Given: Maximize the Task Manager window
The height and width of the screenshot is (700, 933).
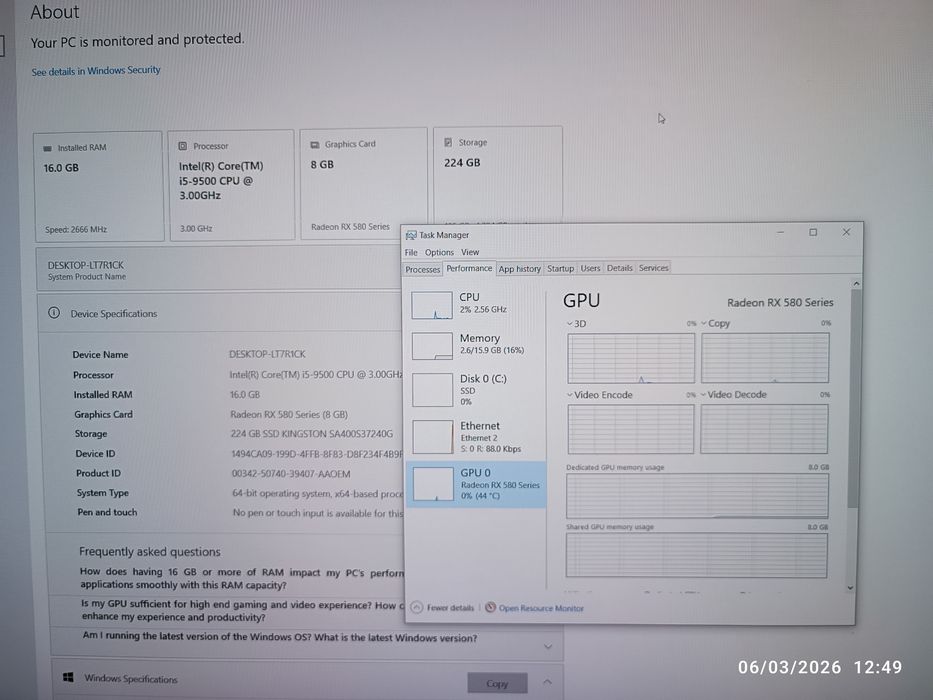Looking at the screenshot, I should coord(813,232).
